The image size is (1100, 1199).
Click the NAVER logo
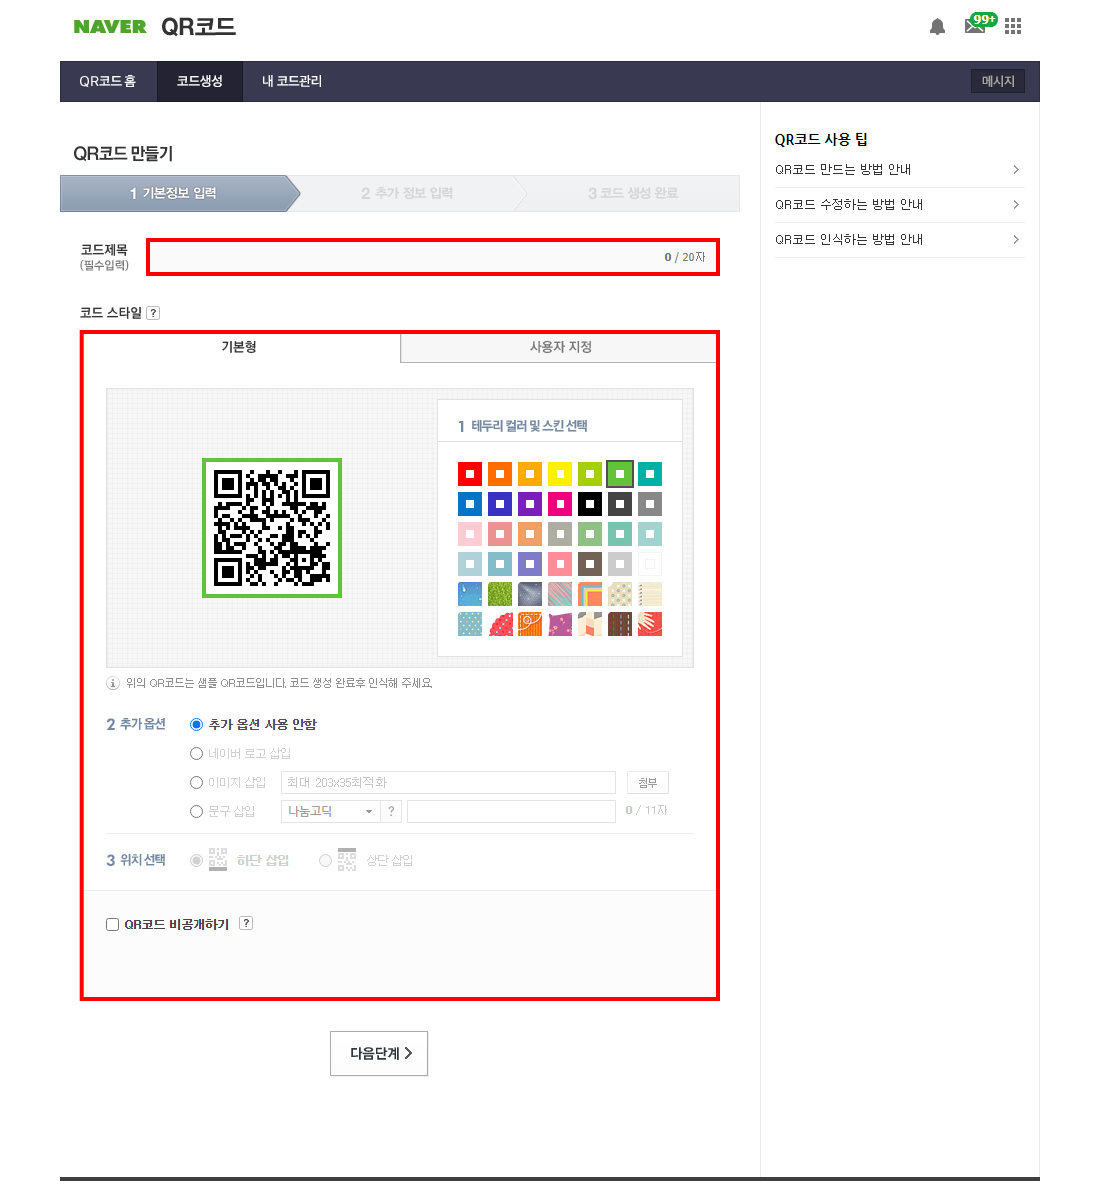110,27
